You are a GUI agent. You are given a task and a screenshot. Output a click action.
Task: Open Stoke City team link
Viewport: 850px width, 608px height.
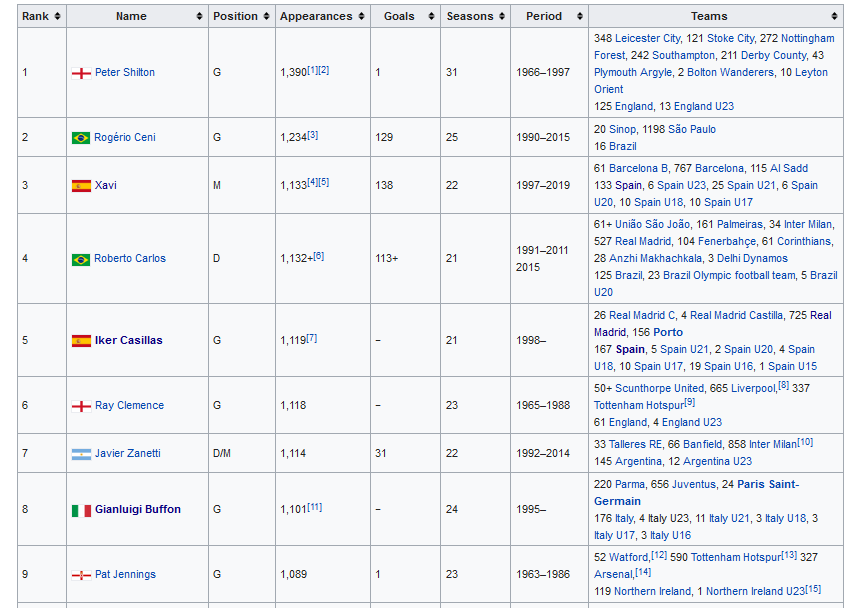[x=730, y=38]
